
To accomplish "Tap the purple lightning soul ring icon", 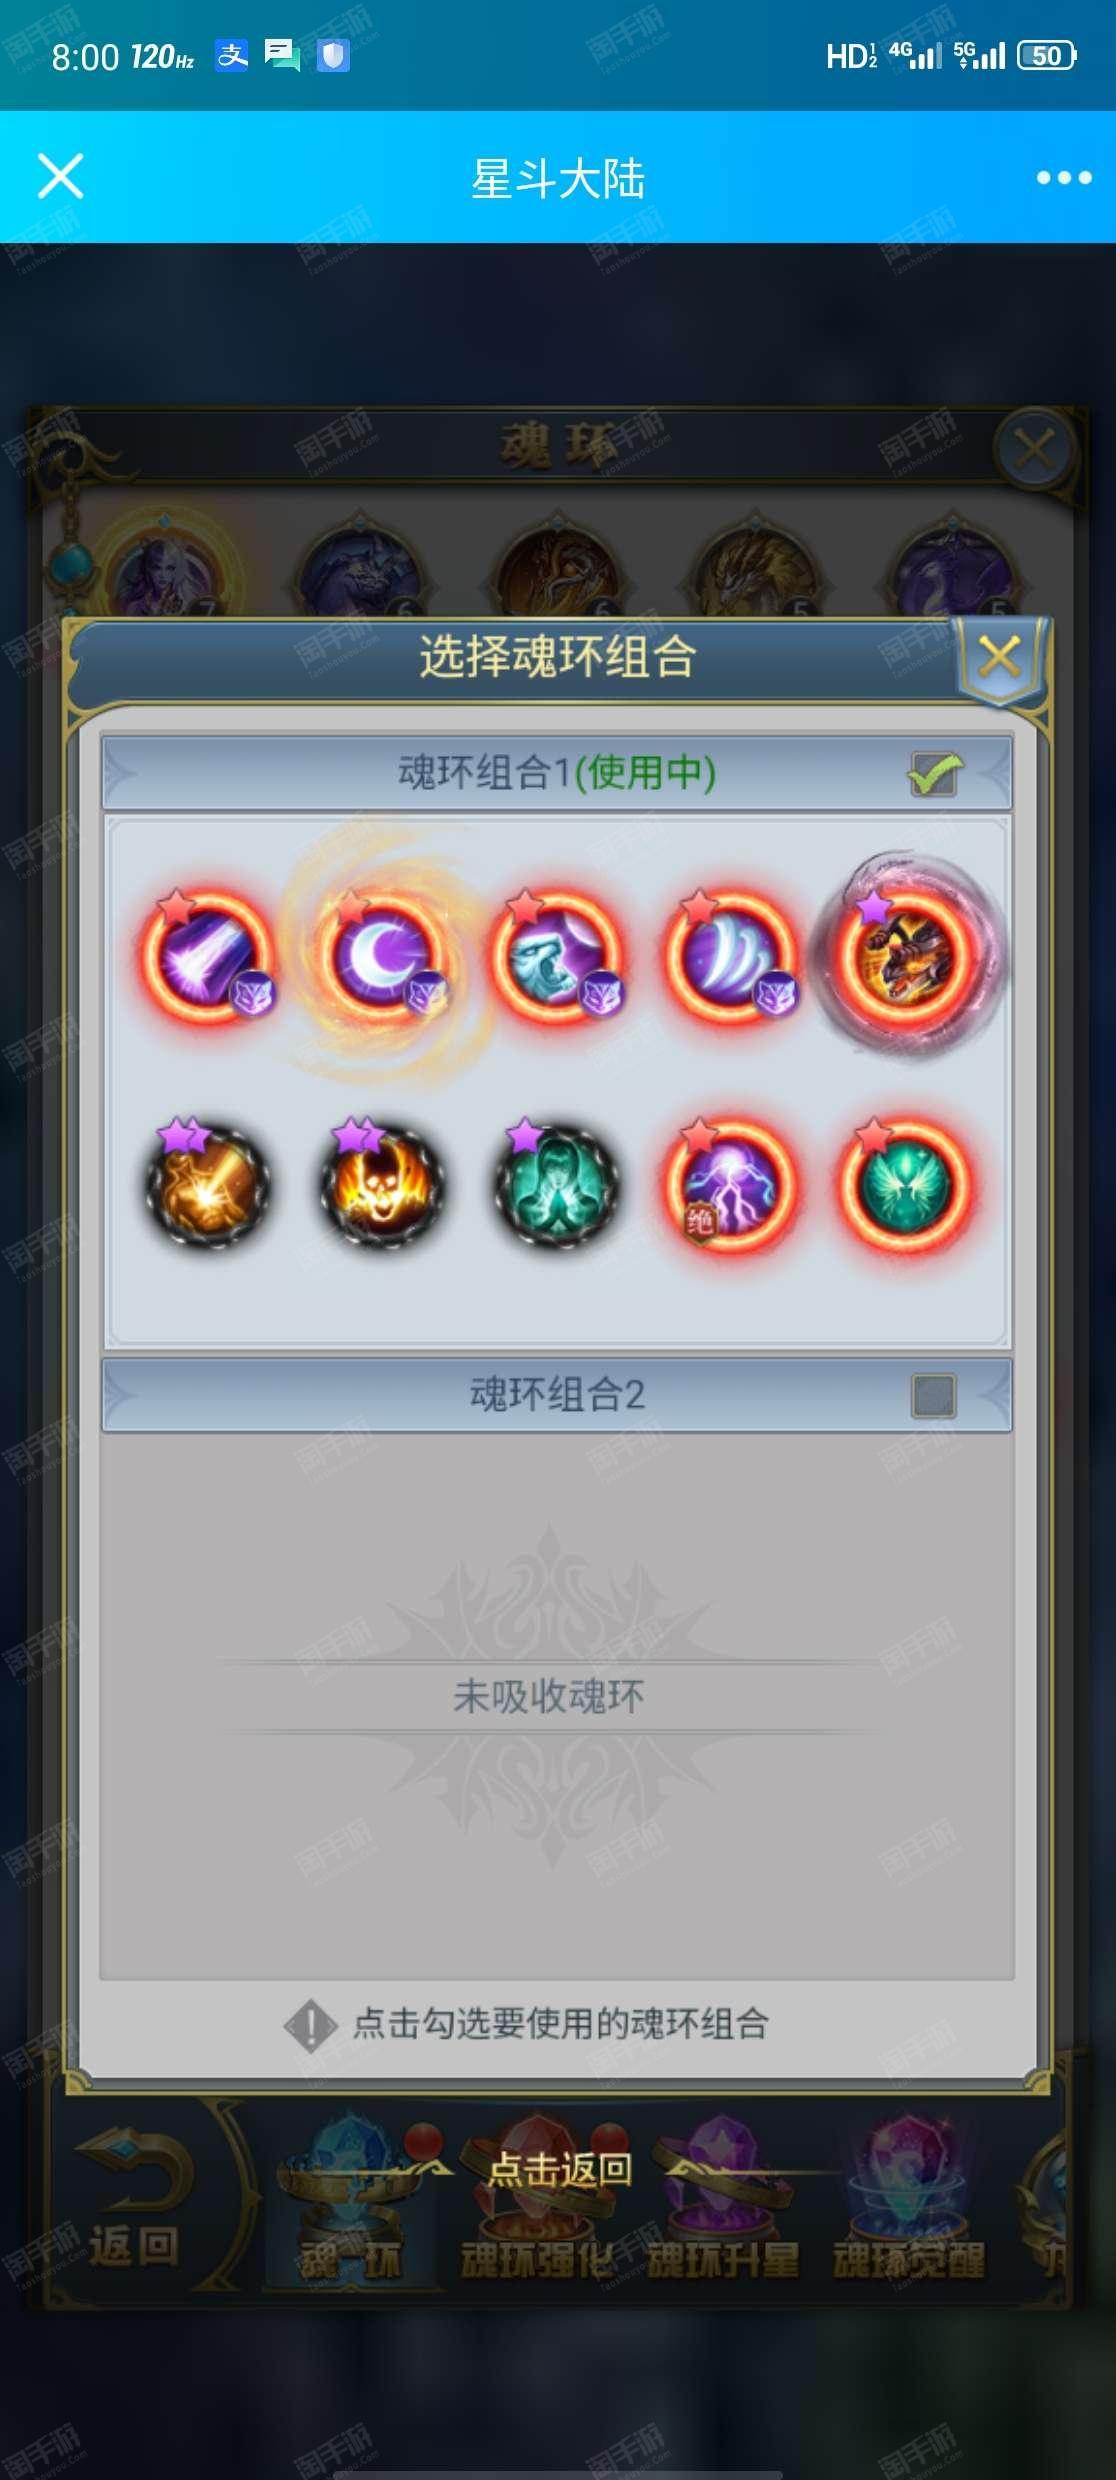I will click(732, 1184).
